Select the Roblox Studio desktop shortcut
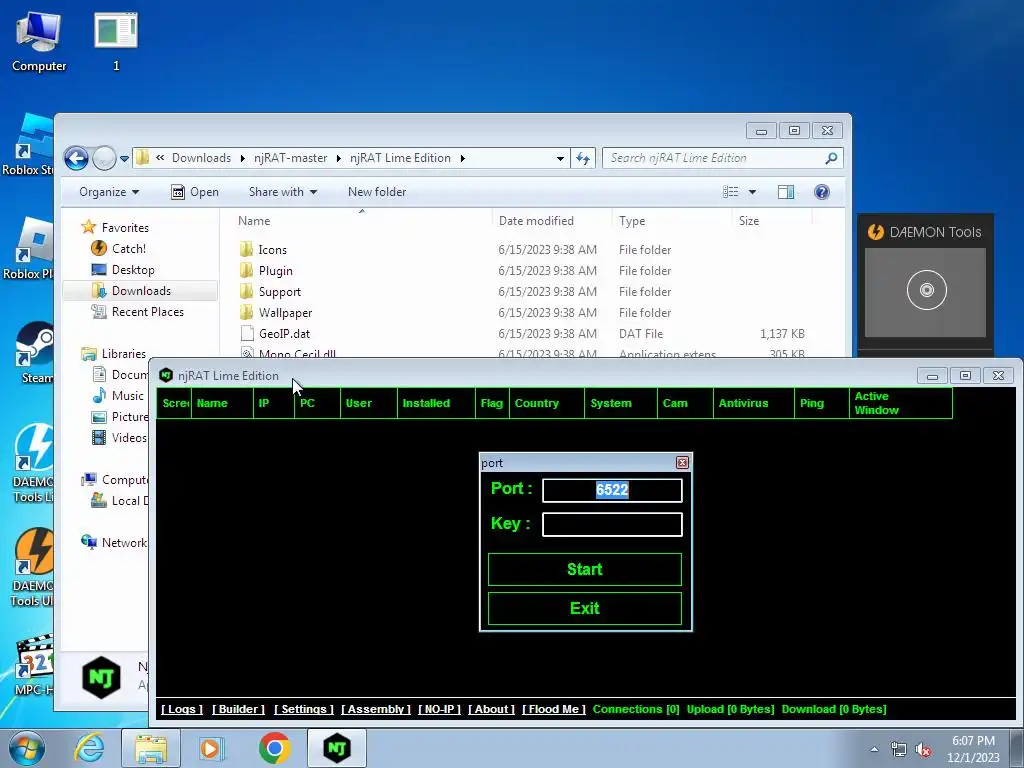Viewport: 1024px width, 768px height. click(29, 145)
